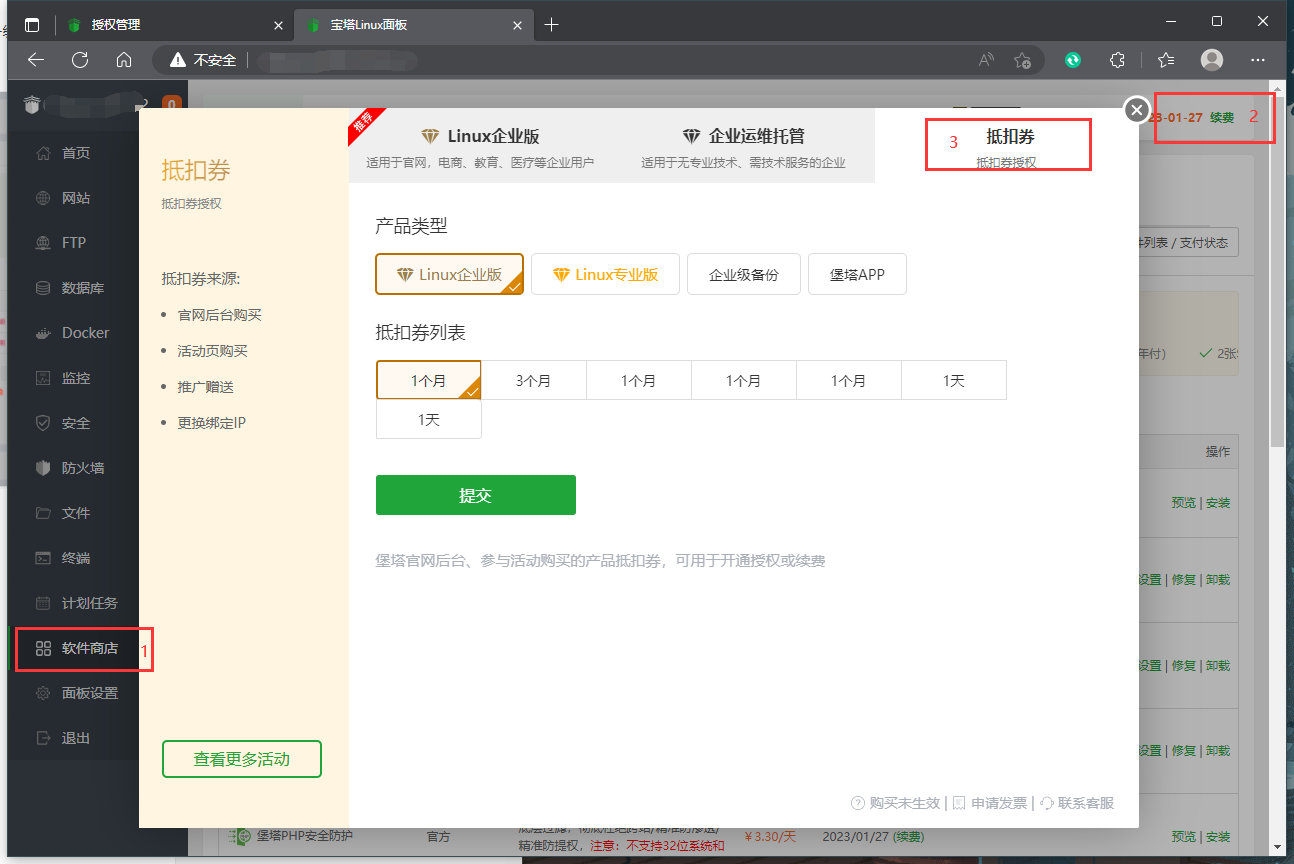The height and width of the screenshot is (864, 1294).
Task: Click the monitor icon beside 监控
Action: click(x=43, y=378)
